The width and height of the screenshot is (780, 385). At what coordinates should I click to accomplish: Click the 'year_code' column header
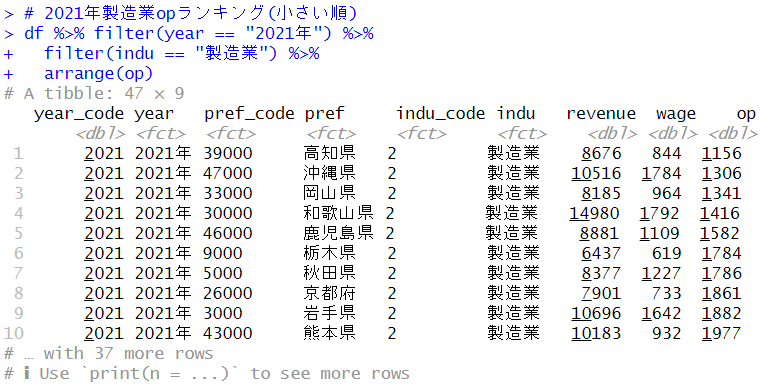79,114
